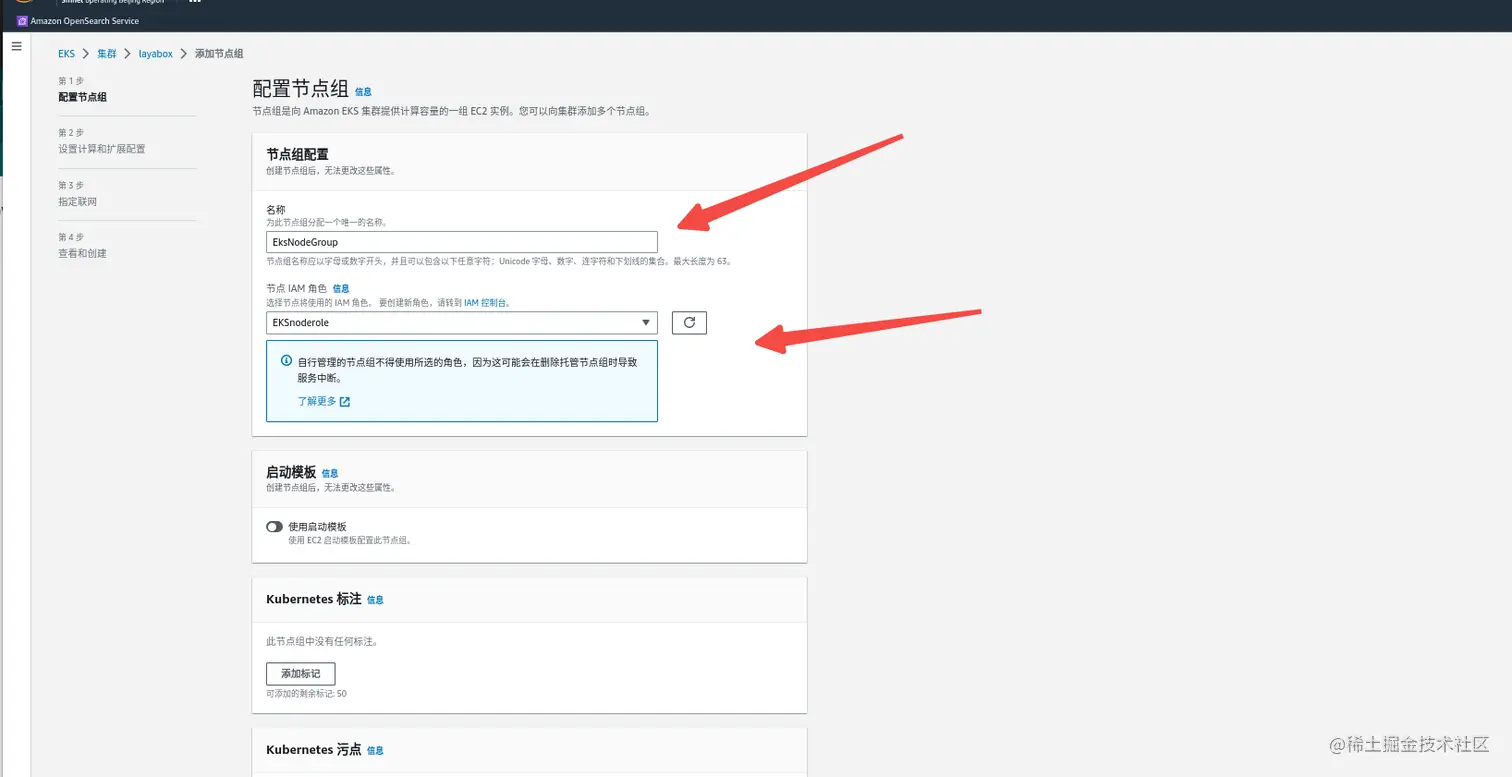Open the 节点 IAM 角色 dropdown showing EKSnoderole

462,322
